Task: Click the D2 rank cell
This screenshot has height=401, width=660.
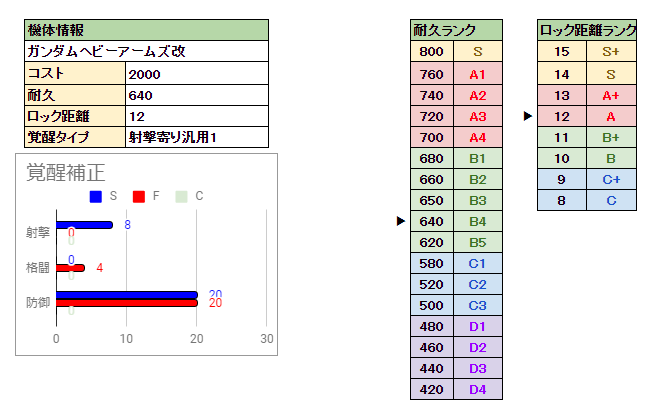Action: [x=478, y=348]
